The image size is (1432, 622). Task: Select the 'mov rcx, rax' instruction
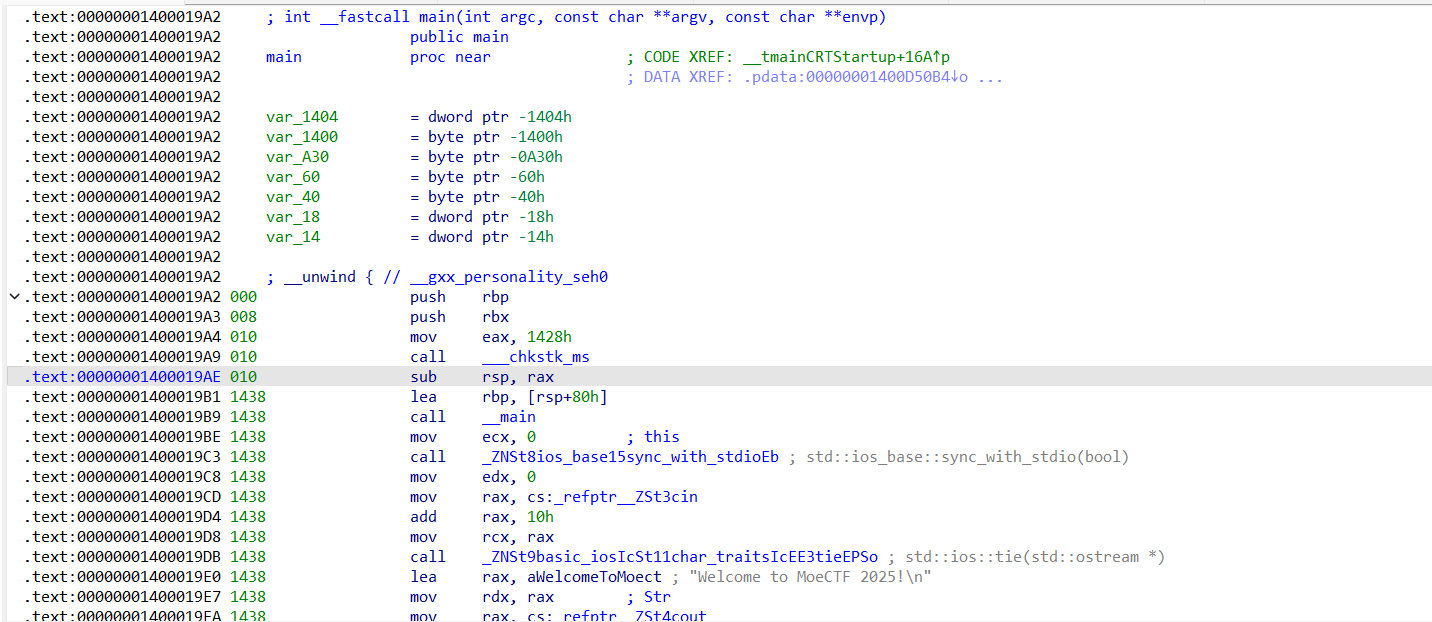pyautogui.click(x=482, y=537)
